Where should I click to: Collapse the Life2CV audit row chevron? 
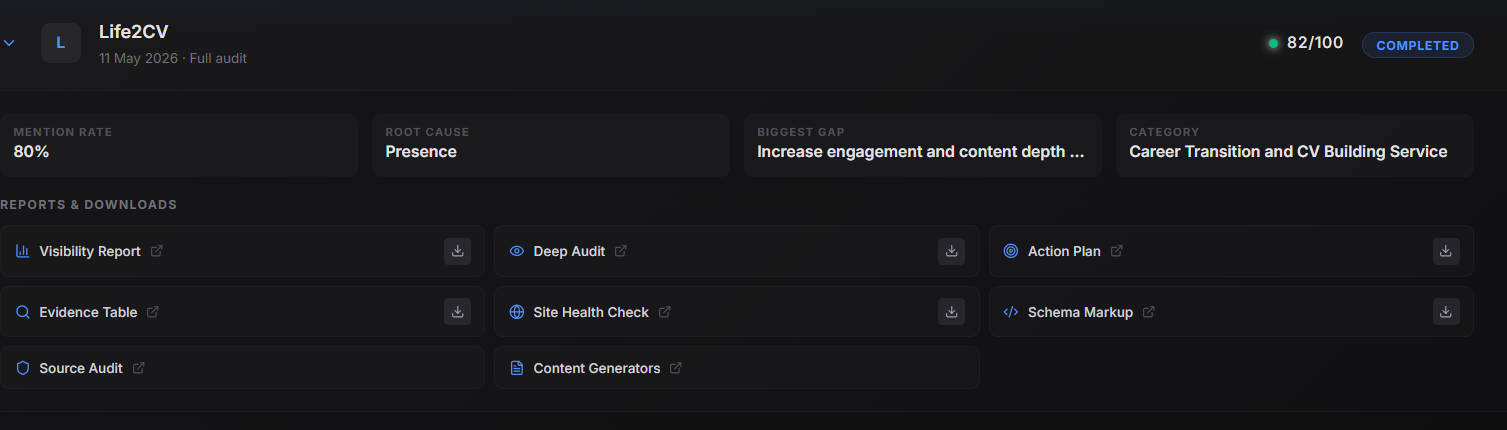(x=9, y=44)
